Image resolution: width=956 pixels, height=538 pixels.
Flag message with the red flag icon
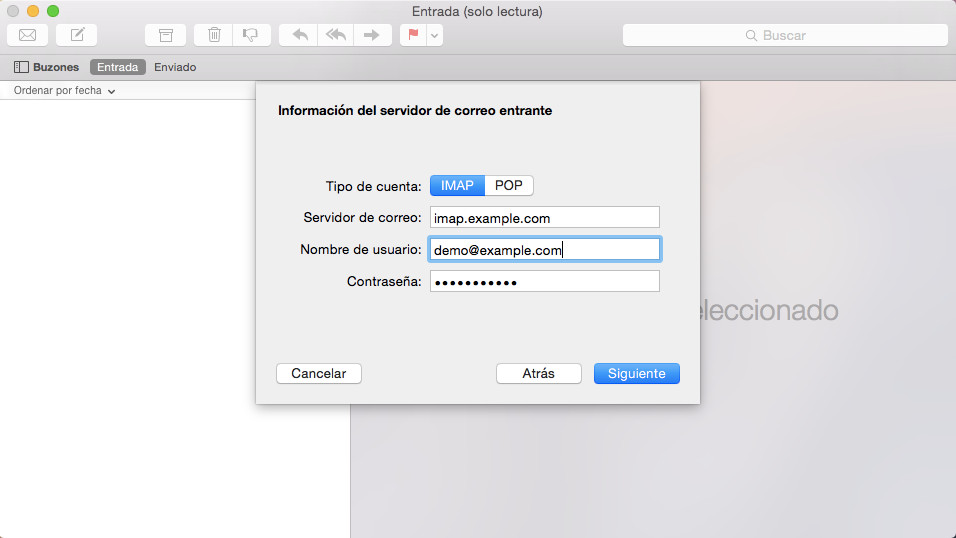[x=413, y=35]
